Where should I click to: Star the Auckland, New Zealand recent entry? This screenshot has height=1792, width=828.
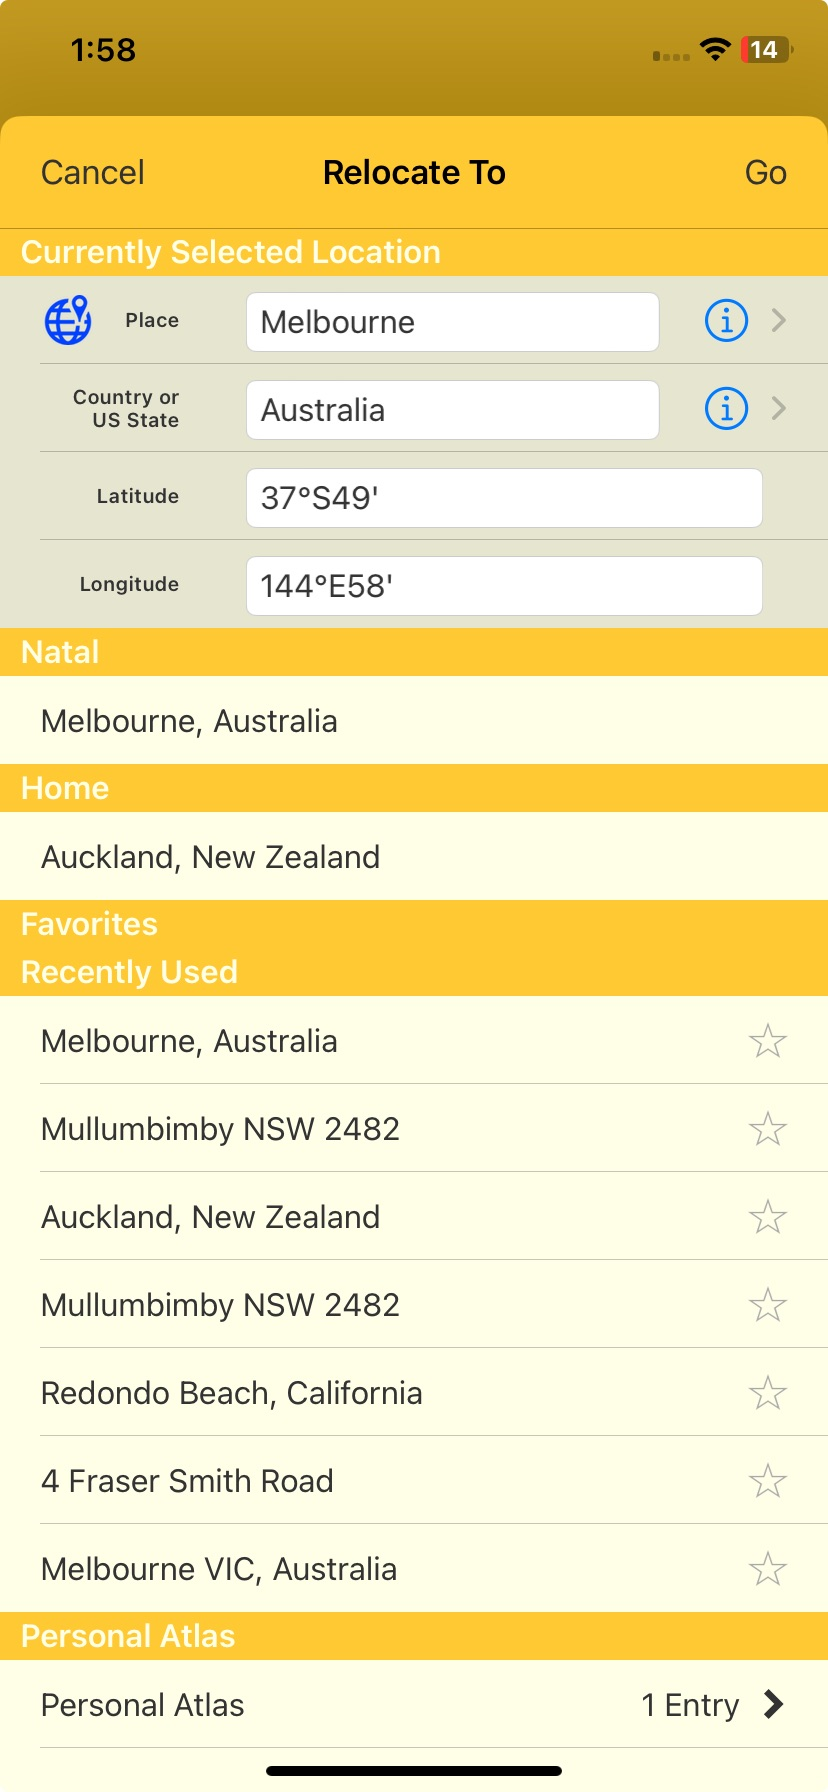coord(767,1217)
